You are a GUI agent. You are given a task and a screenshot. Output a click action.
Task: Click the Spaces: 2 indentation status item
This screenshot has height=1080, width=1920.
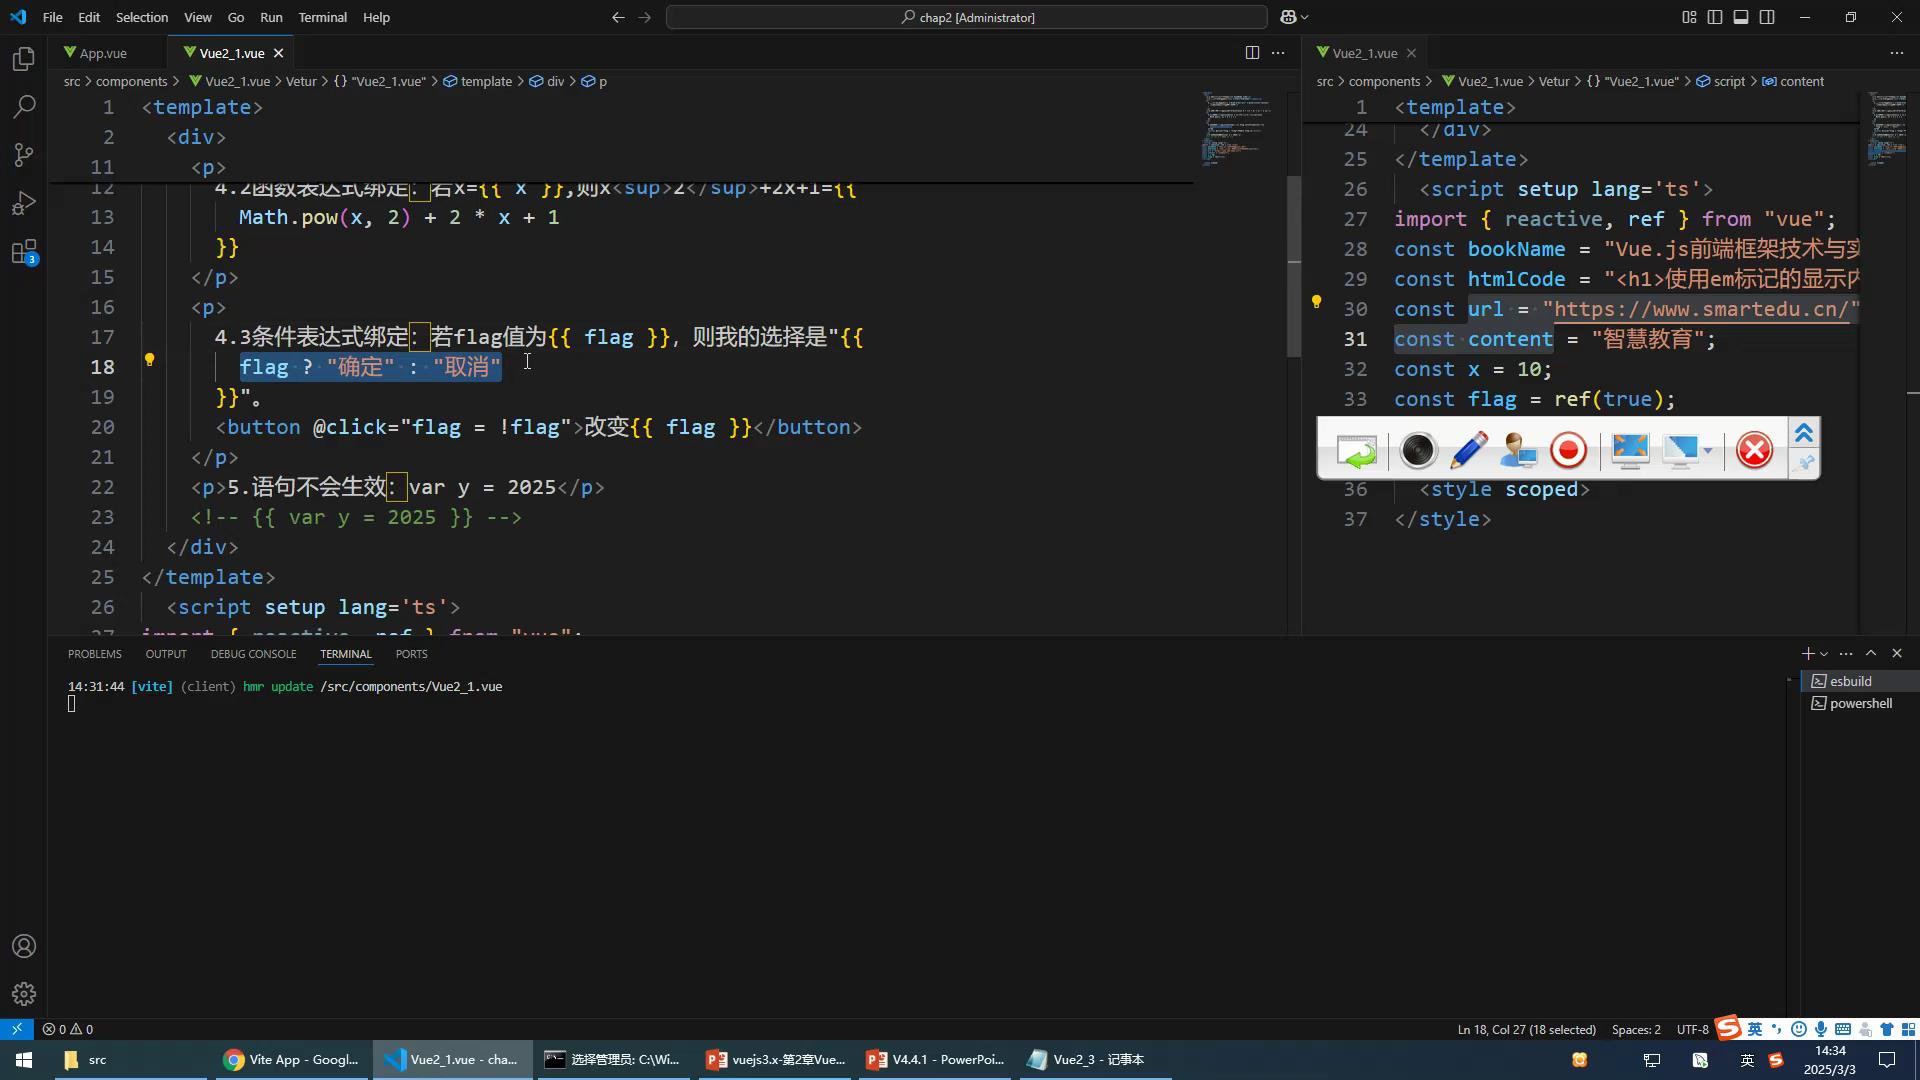click(1636, 1030)
